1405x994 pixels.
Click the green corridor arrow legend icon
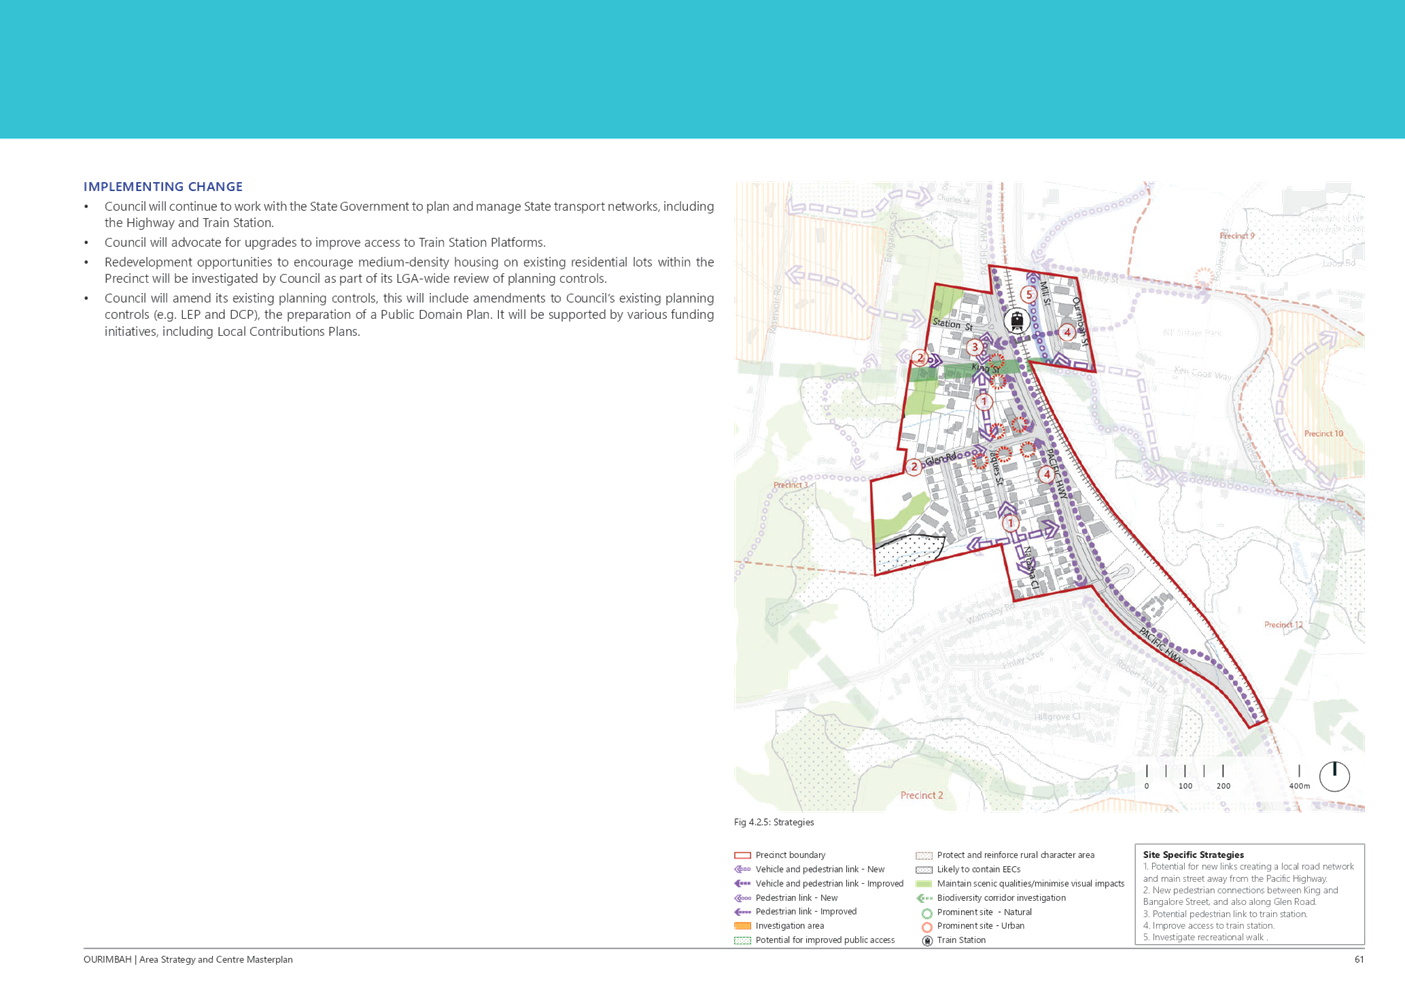click(924, 898)
